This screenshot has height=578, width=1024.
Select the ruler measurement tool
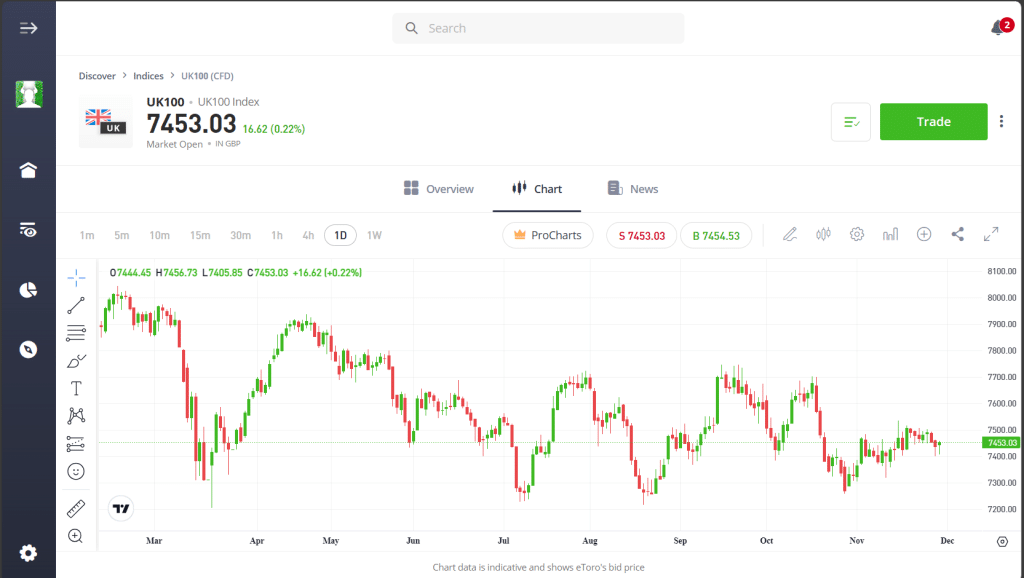tap(76, 507)
